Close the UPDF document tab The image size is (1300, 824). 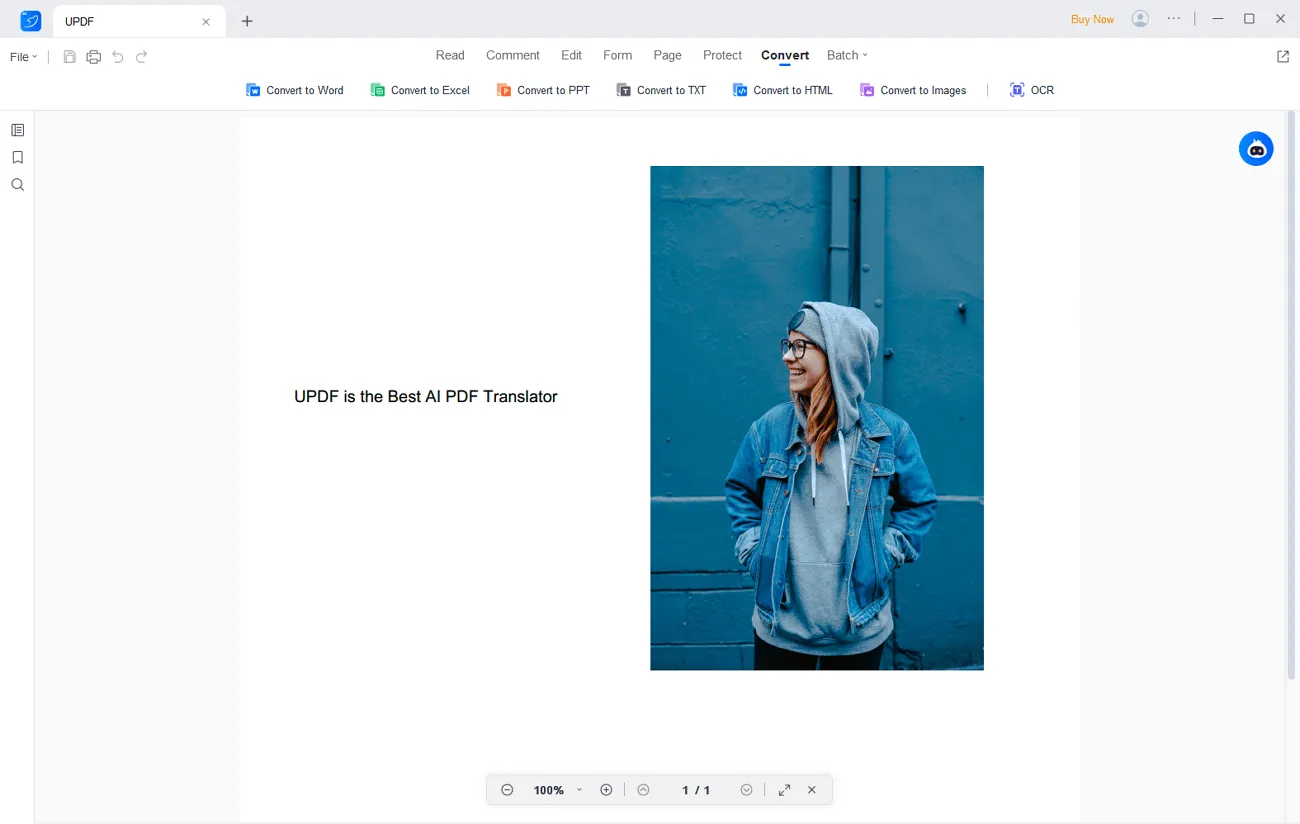coord(206,21)
